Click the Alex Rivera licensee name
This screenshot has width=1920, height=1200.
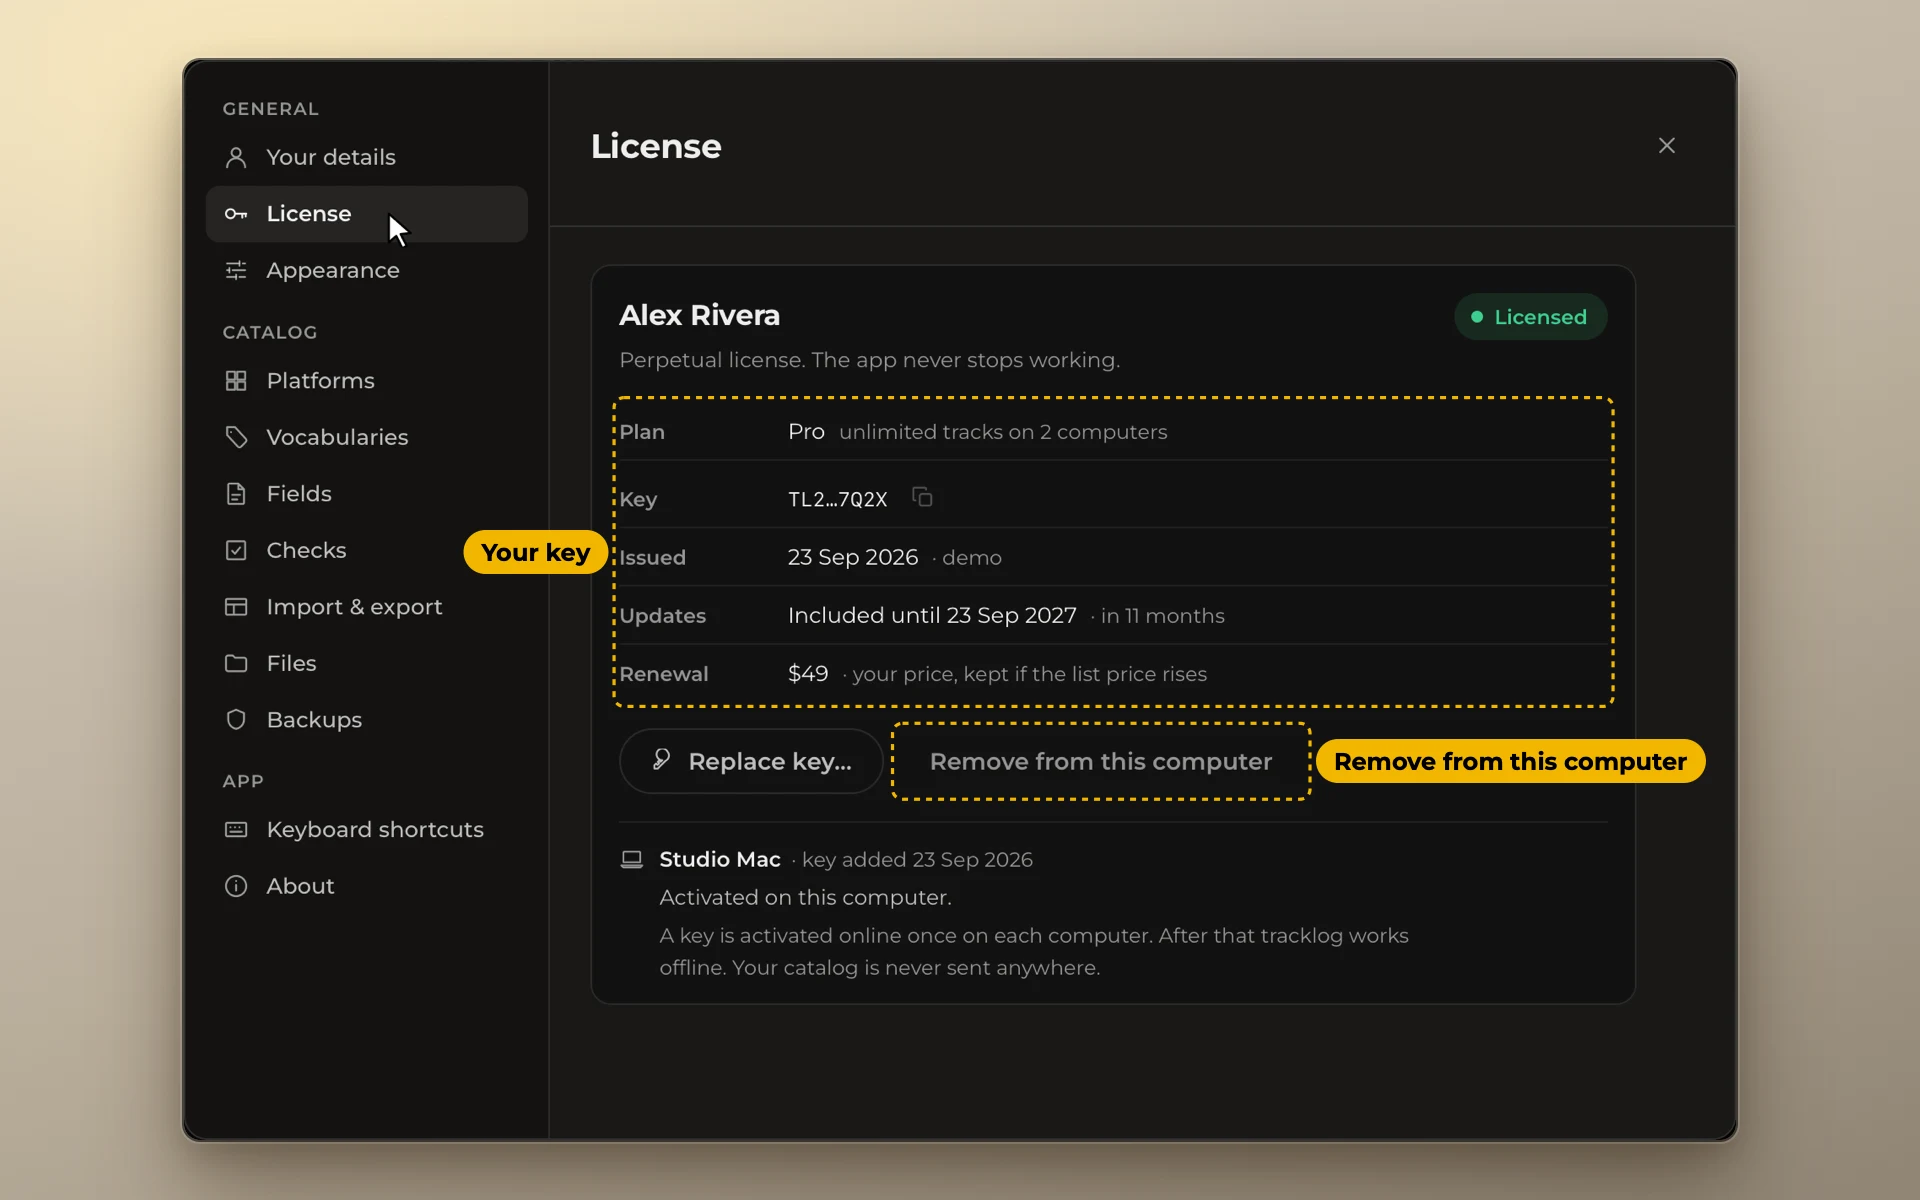tap(699, 315)
